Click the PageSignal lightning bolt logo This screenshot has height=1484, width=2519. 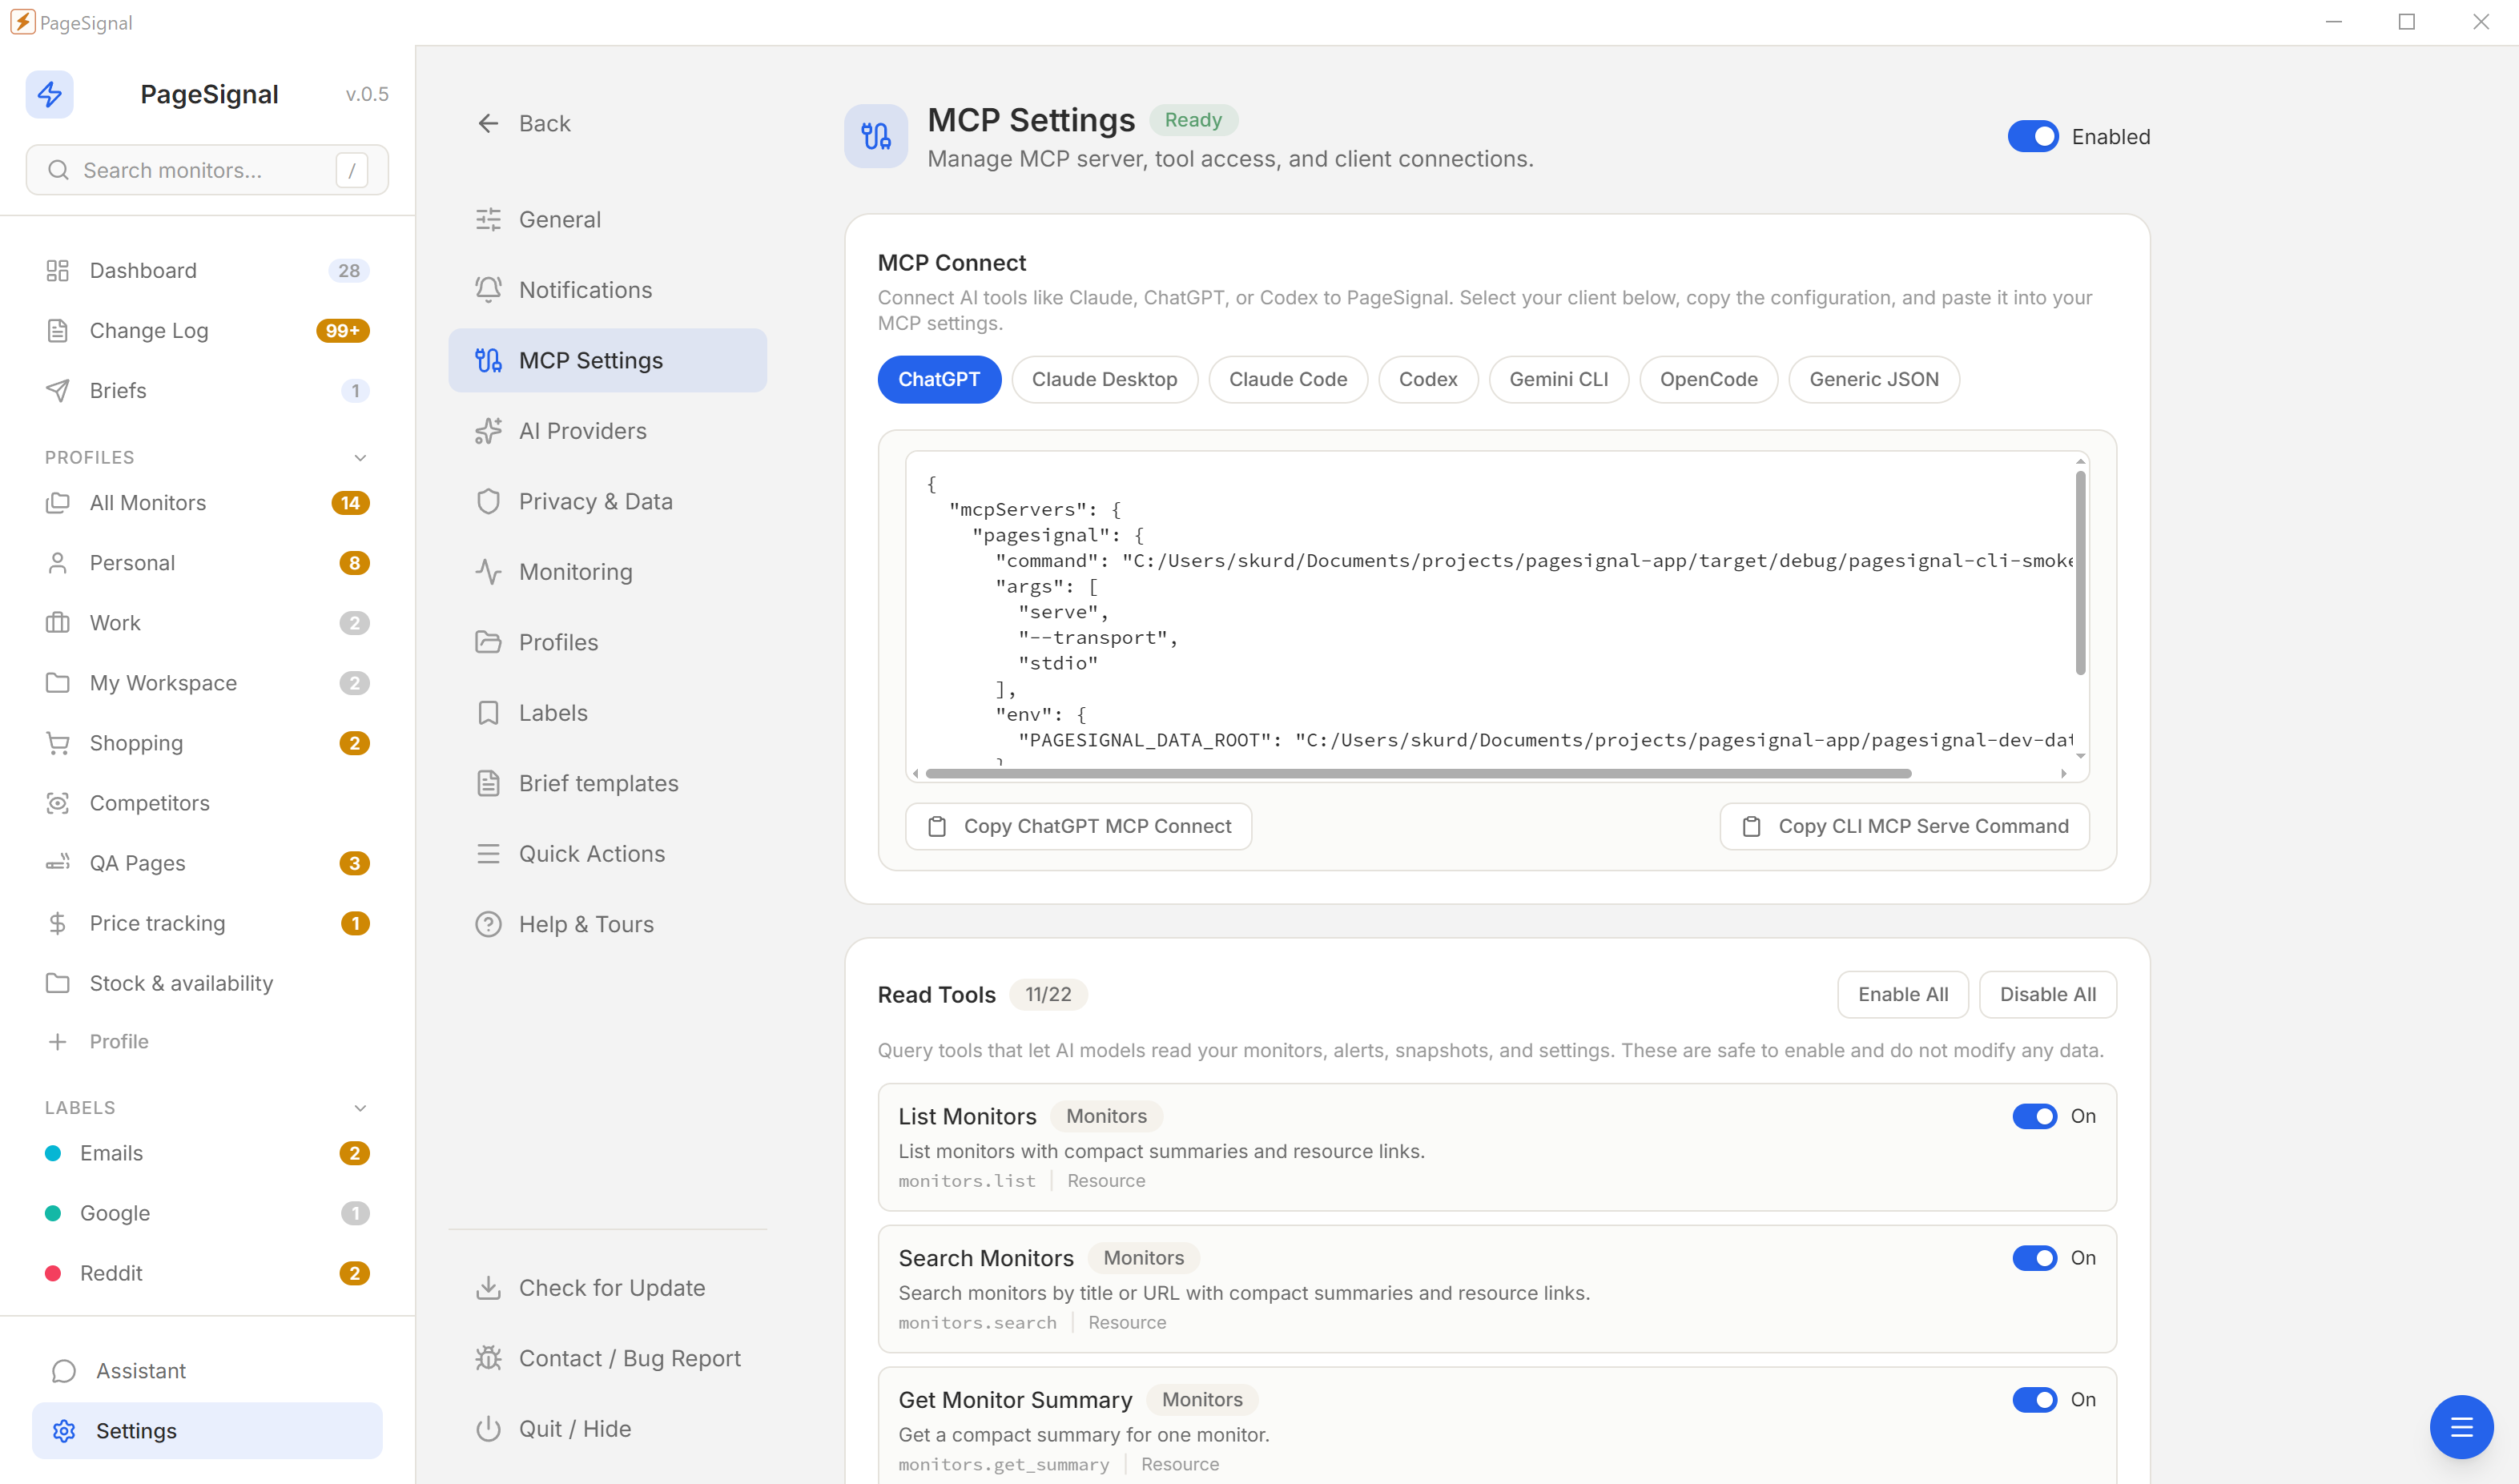[49, 94]
